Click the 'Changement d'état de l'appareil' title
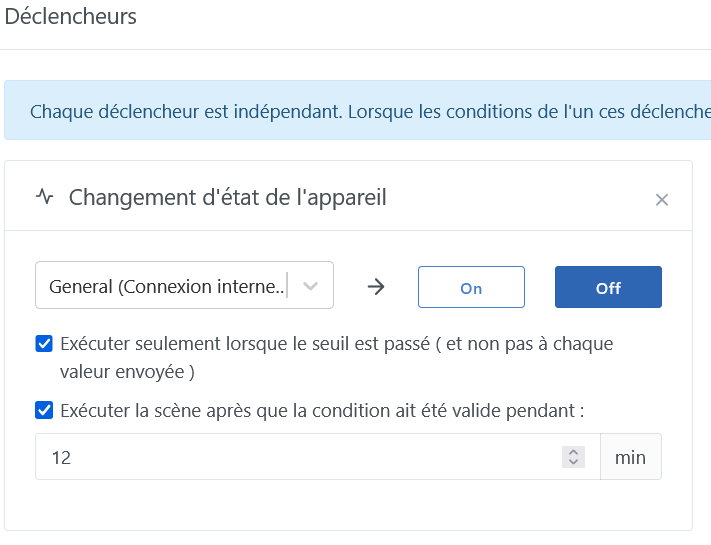The height and width of the screenshot is (545, 711). (x=227, y=197)
